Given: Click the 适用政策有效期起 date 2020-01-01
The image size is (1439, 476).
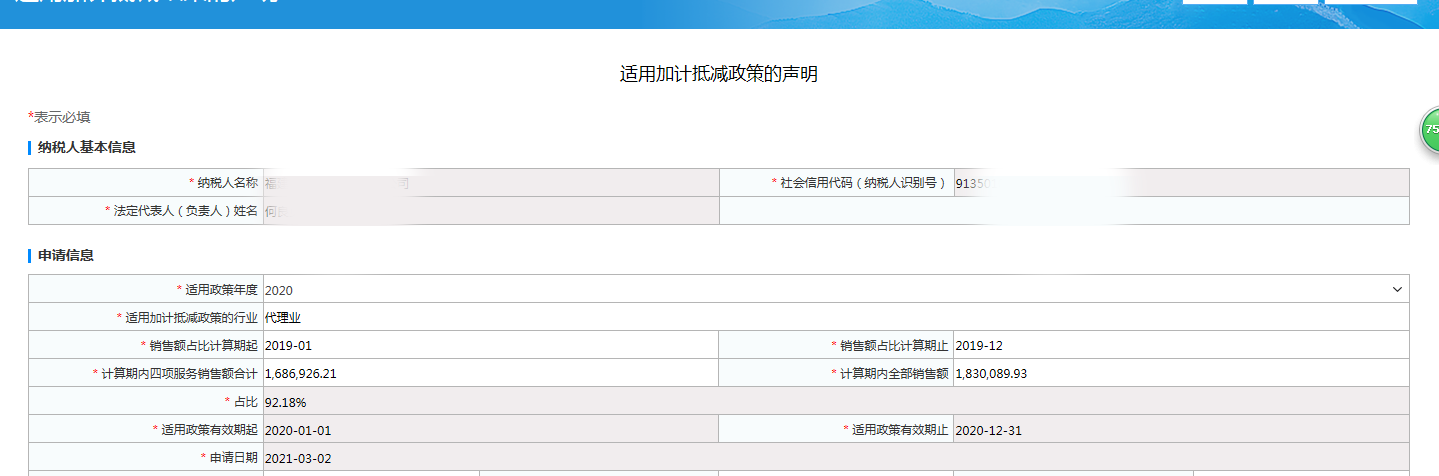Looking at the screenshot, I should click(490, 430).
